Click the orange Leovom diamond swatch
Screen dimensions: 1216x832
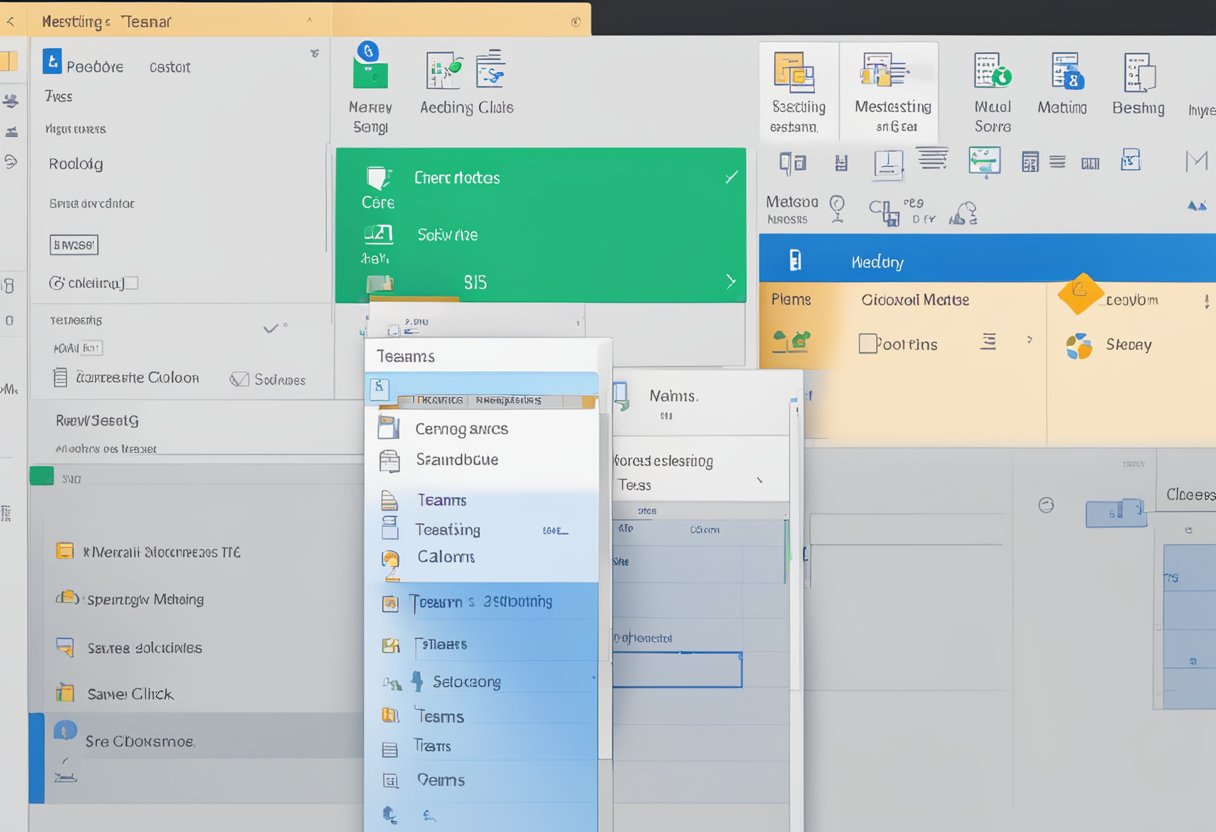1081,297
